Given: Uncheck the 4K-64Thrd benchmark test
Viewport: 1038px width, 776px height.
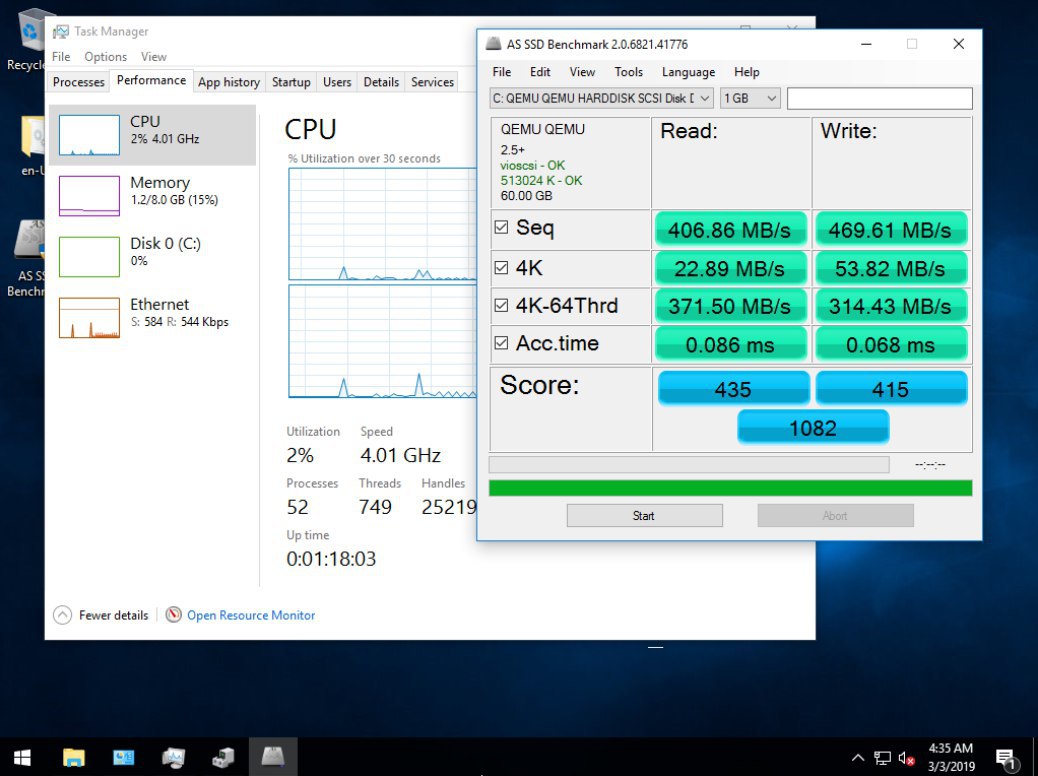Looking at the screenshot, I should (501, 306).
